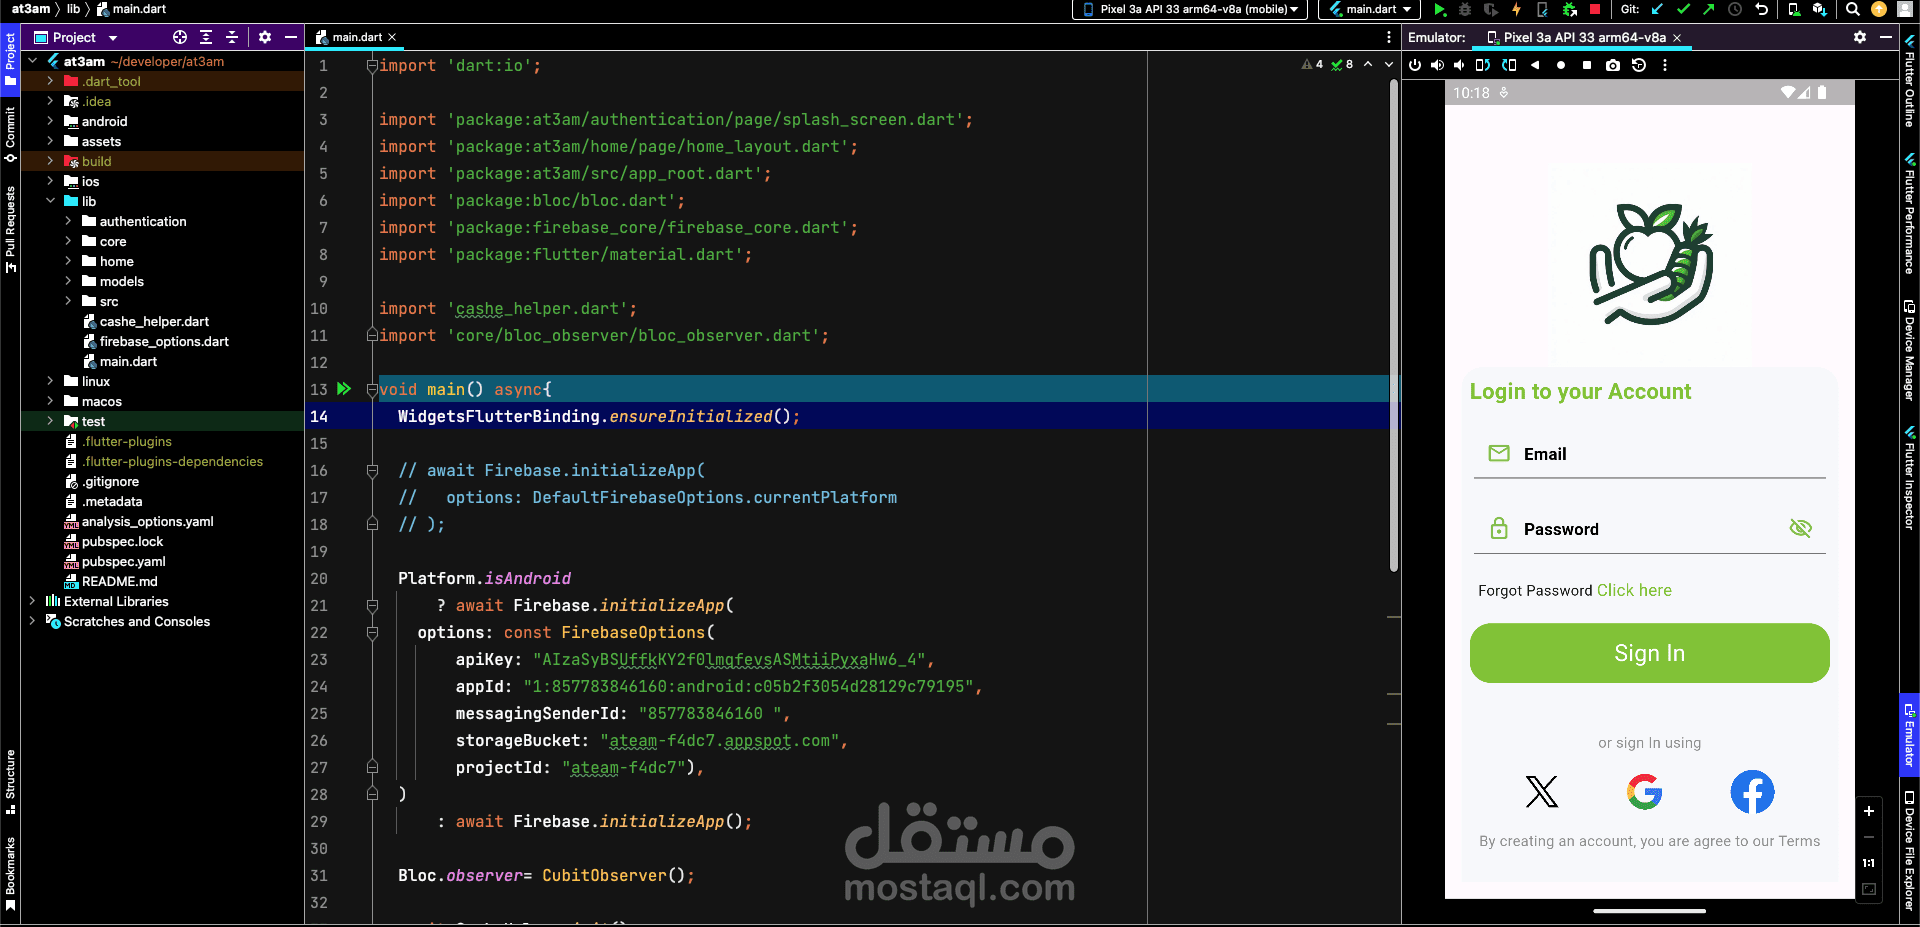Expand the test folder
The width and height of the screenshot is (1920, 927).
(x=50, y=421)
